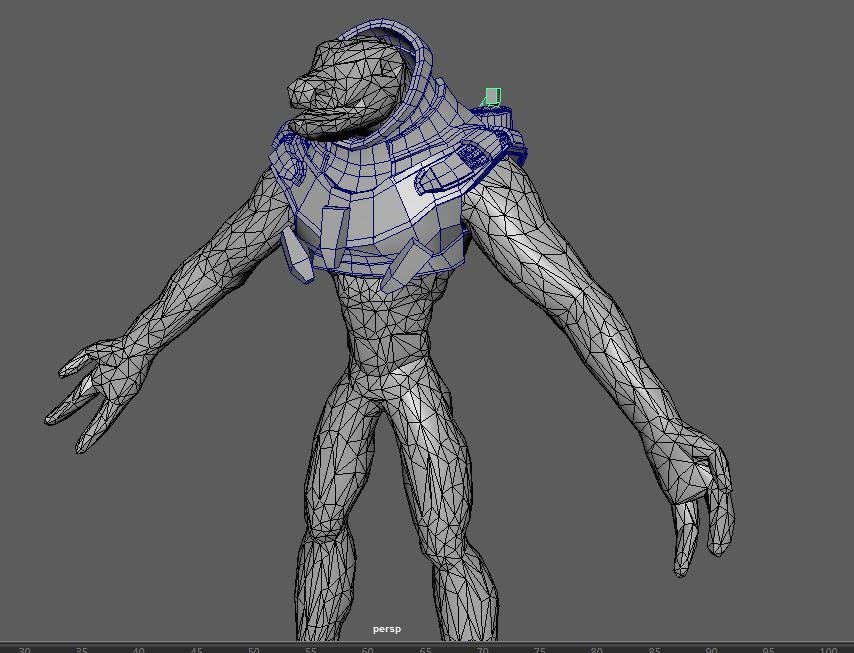The height and width of the screenshot is (653, 854).
Task: Move the playhead to frame 55
Action: [311, 649]
